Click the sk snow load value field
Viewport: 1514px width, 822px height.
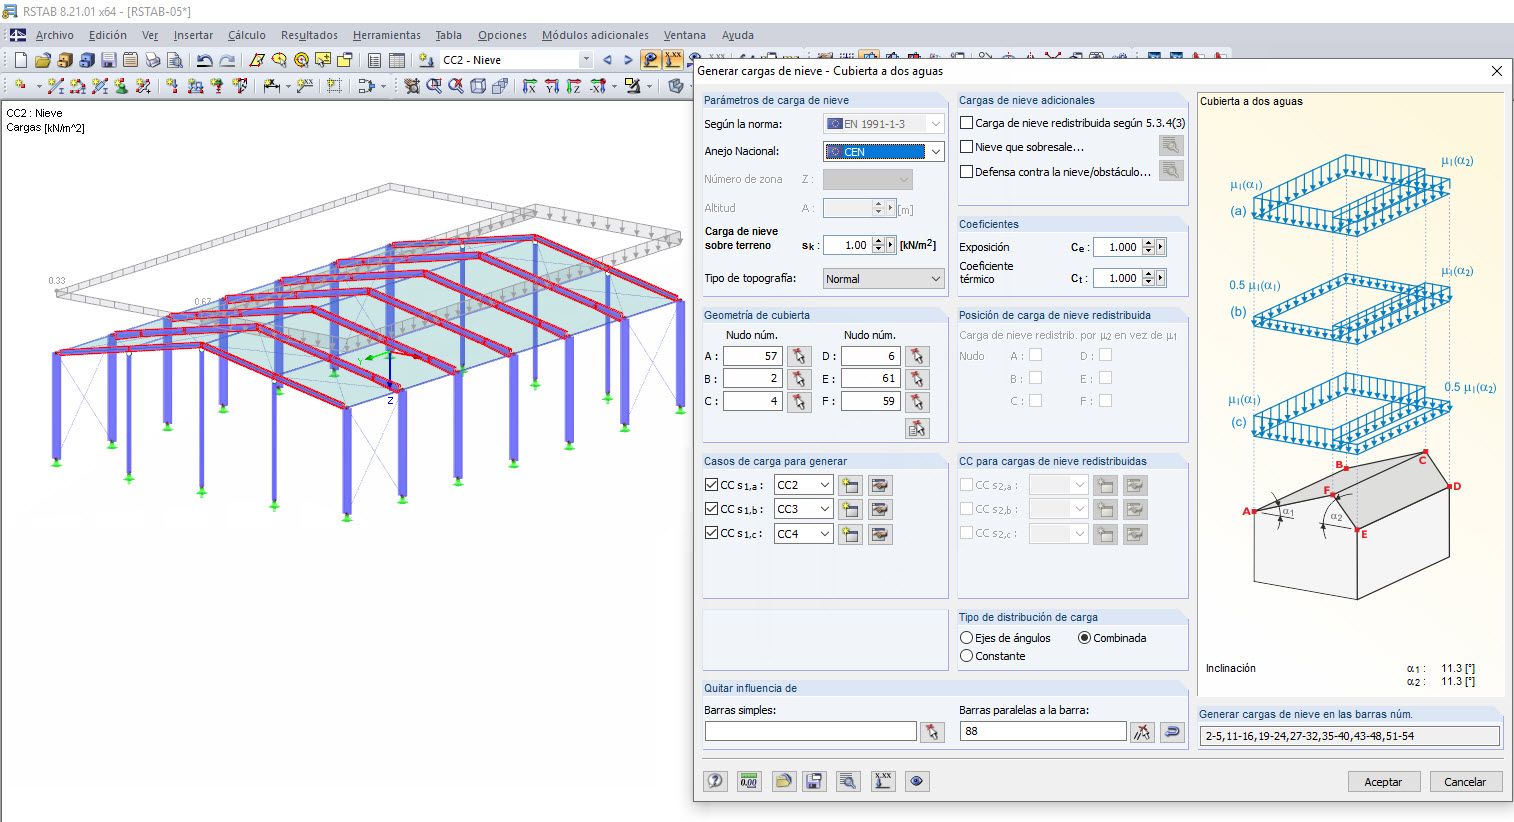click(x=847, y=245)
